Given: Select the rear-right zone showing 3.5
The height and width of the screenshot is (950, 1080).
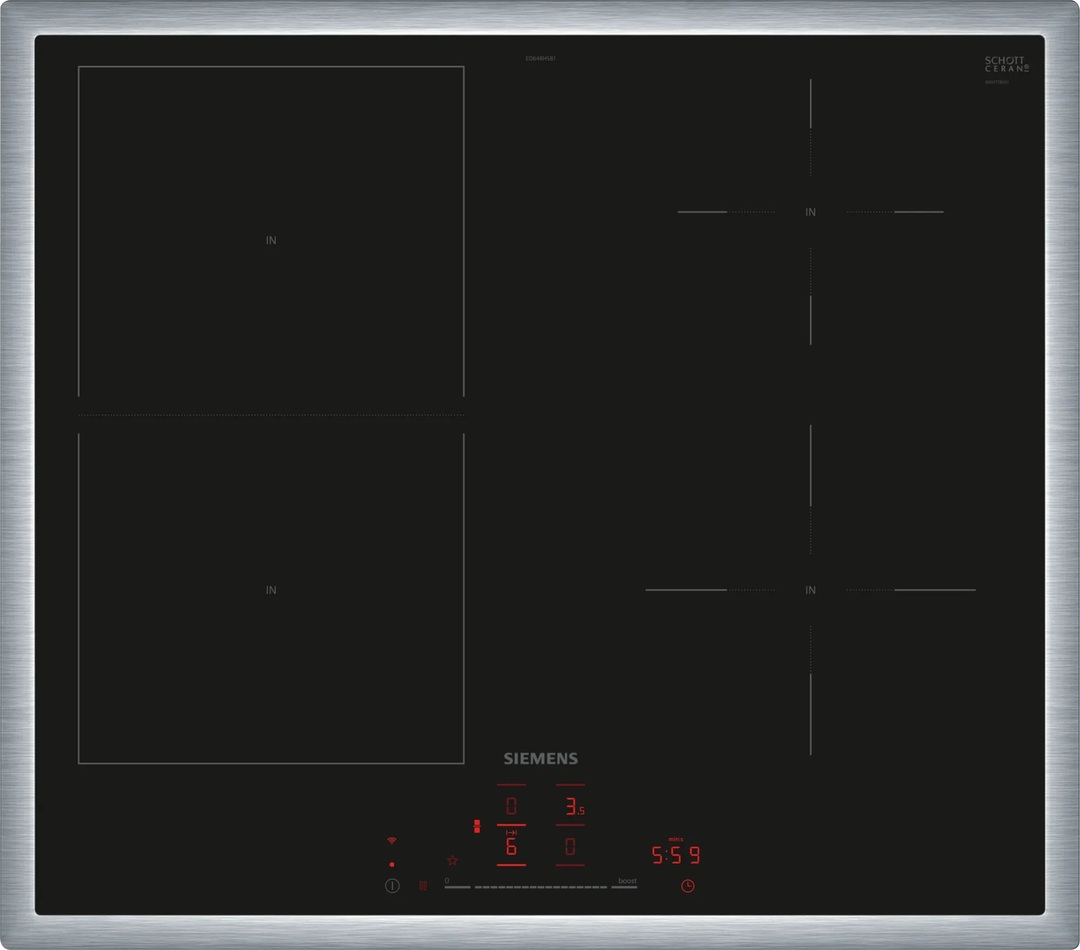Looking at the screenshot, I should [x=571, y=806].
